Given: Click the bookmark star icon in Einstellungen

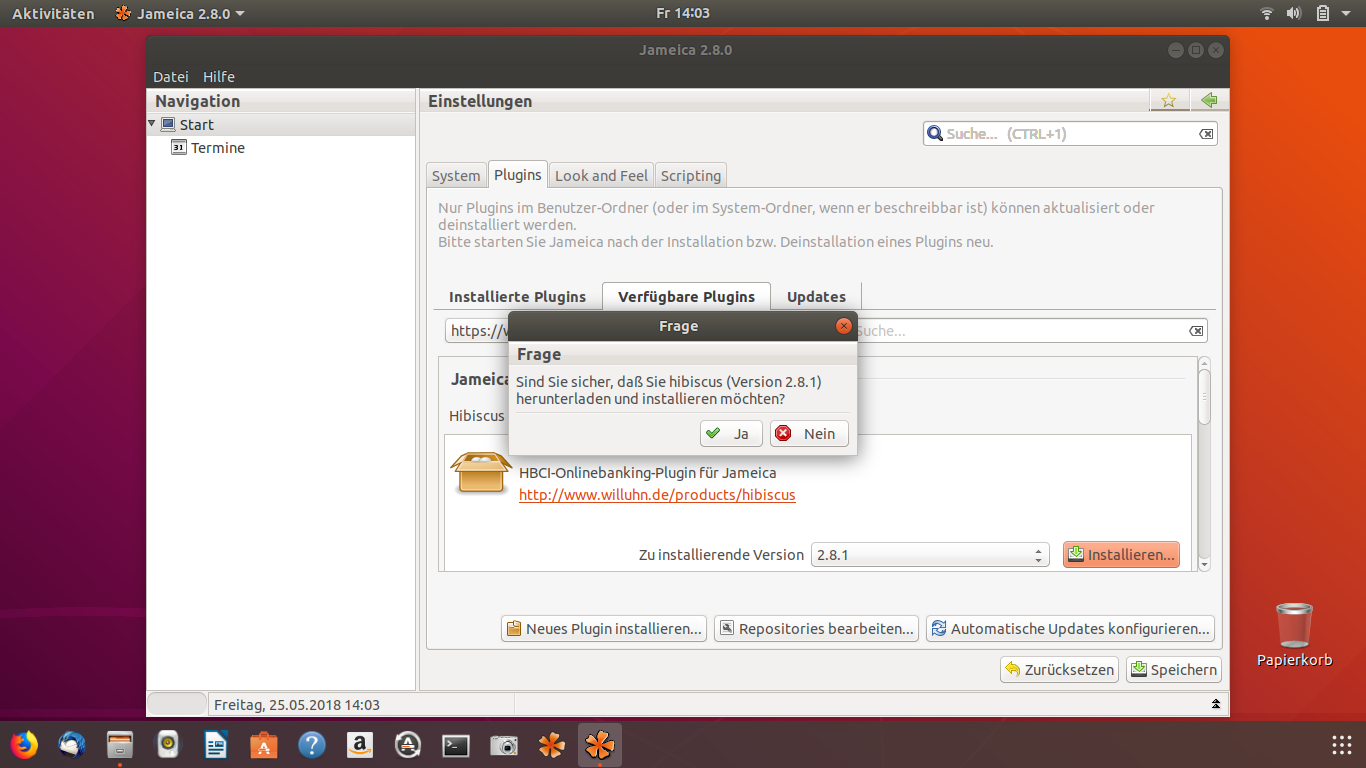Looking at the screenshot, I should pyautogui.click(x=1168, y=100).
